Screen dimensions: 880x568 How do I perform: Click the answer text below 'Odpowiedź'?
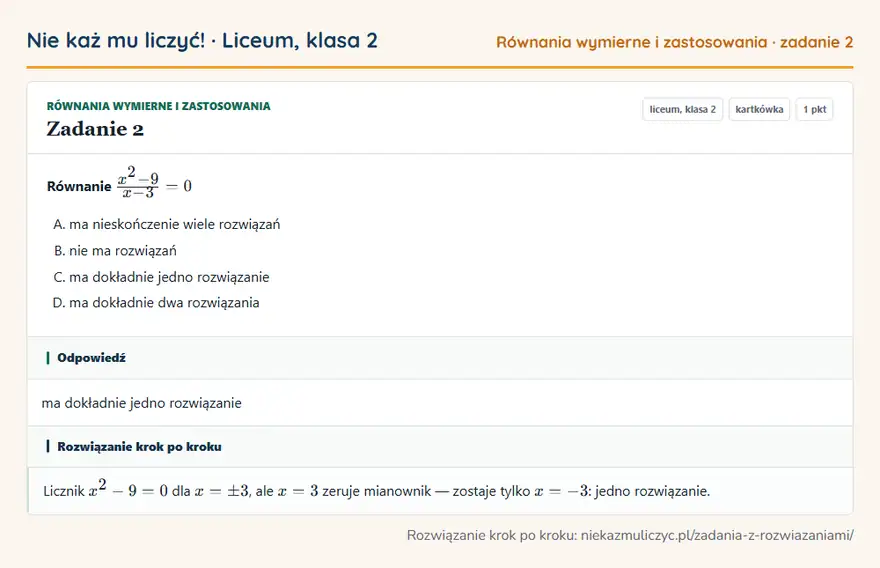click(141, 403)
